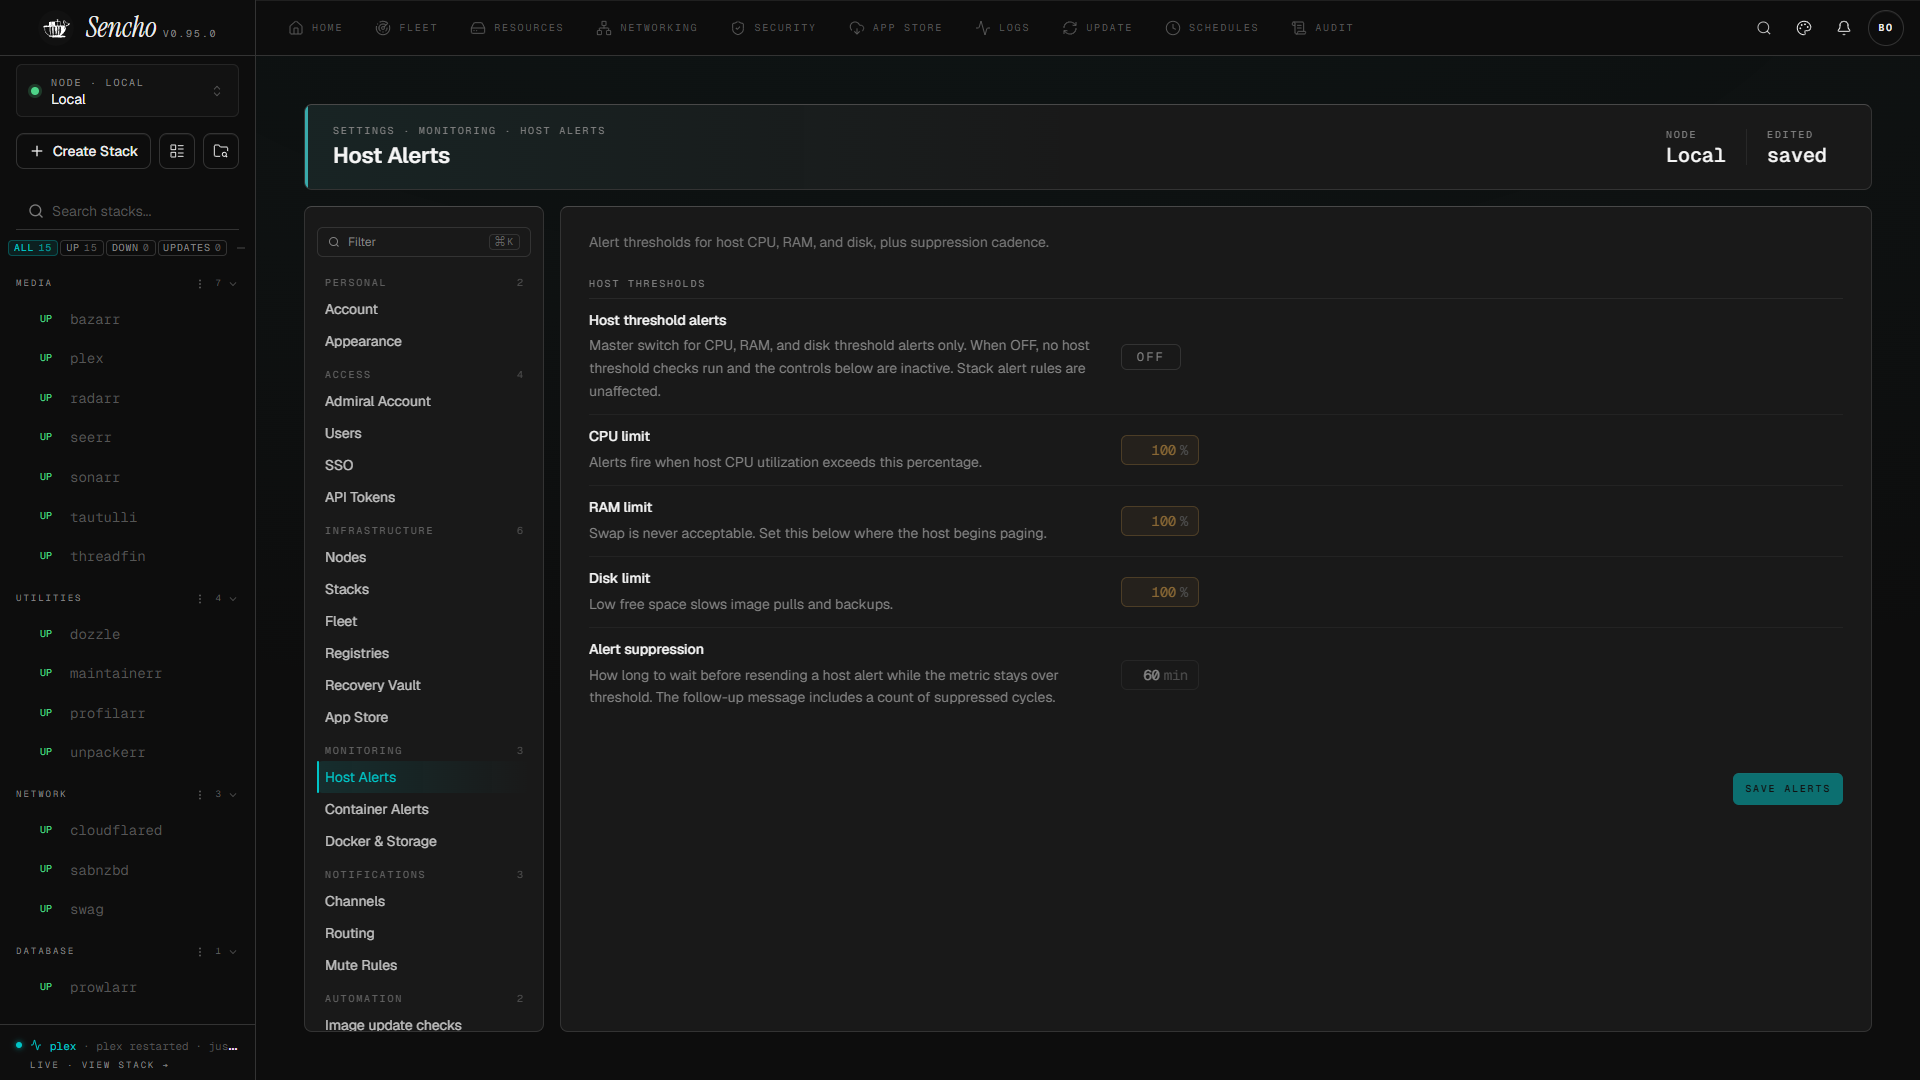Open the global search magnifier icon
This screenshot has width=1920, height=1080.
click(x=1764, y=28)
